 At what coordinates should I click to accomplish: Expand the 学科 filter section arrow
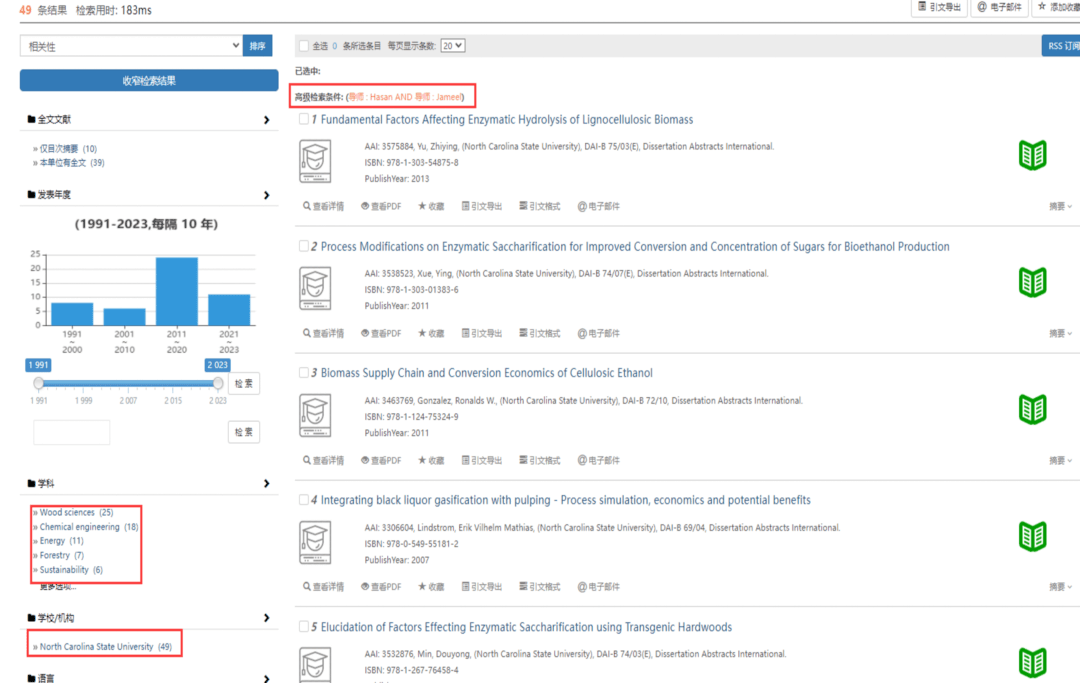[267, 483]
